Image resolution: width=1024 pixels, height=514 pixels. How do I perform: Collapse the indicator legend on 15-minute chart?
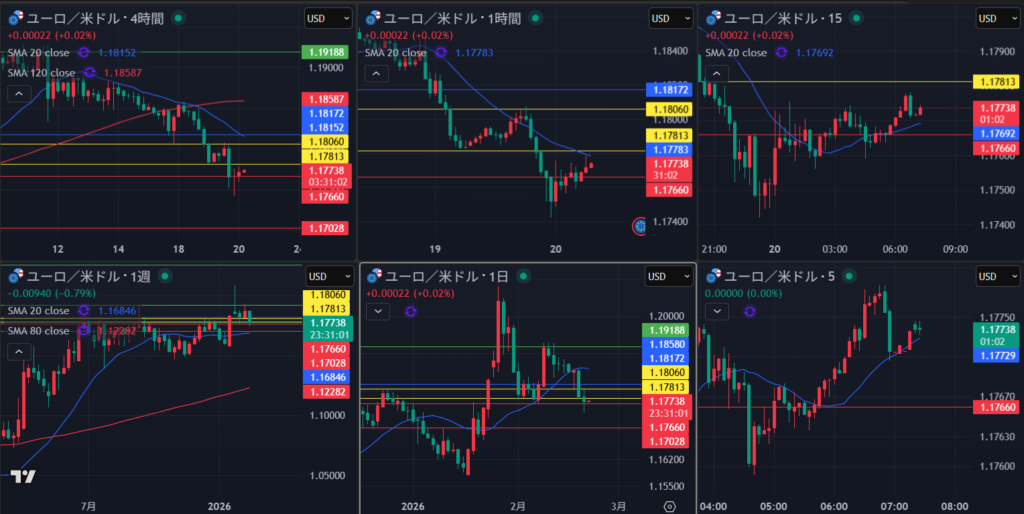(719, 73)
